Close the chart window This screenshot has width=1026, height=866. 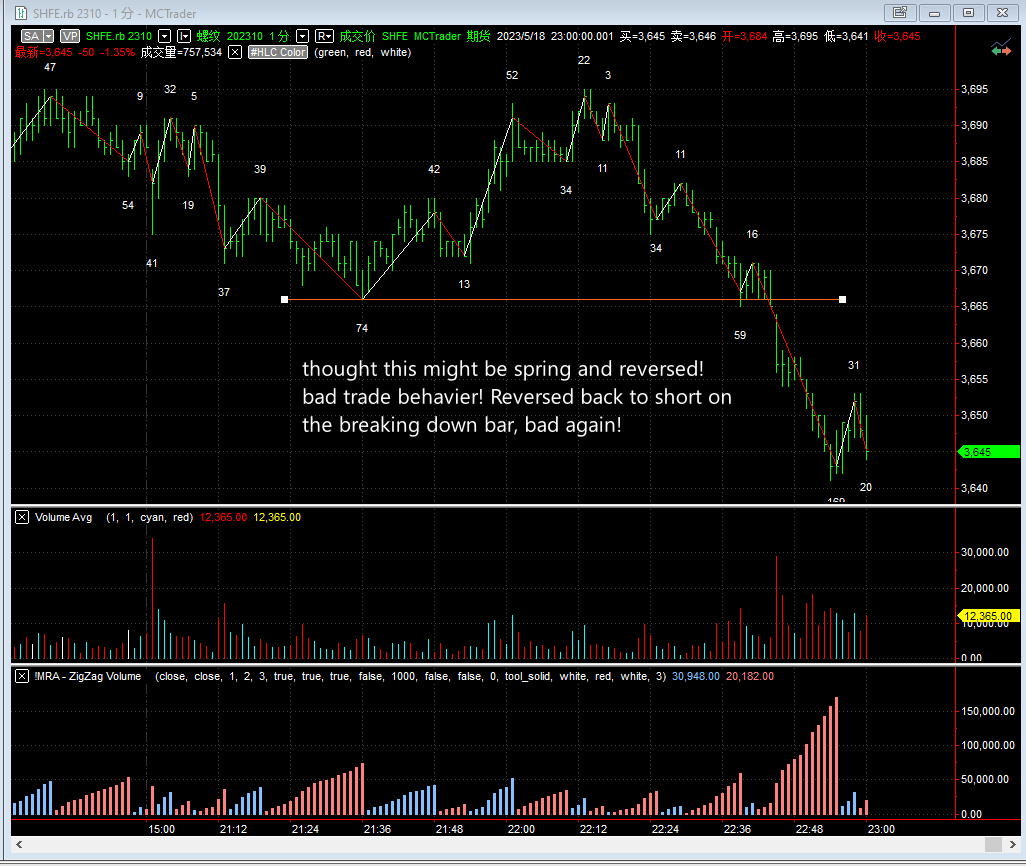[x=1002, y=12]
